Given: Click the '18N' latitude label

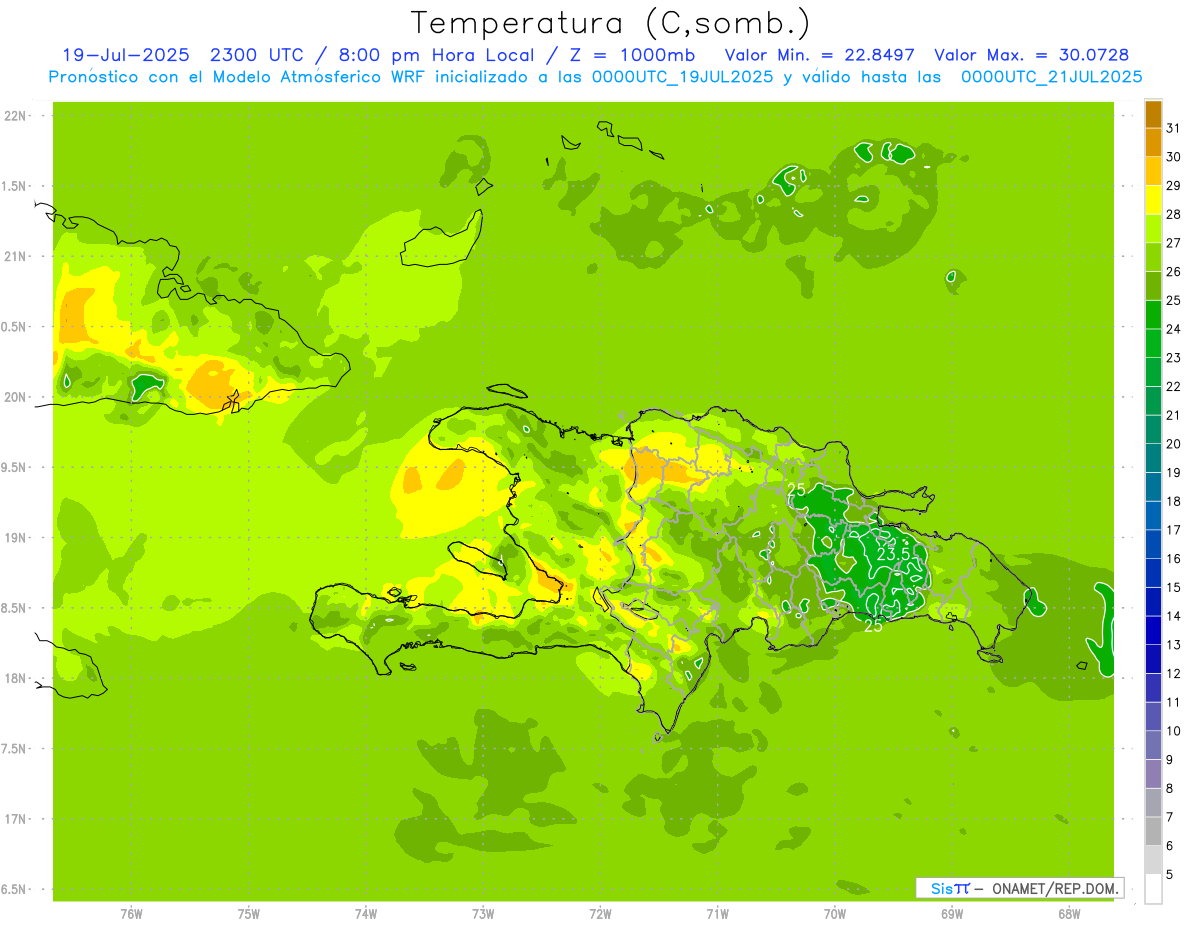Looking at the screenshot, I should point(14,679).
